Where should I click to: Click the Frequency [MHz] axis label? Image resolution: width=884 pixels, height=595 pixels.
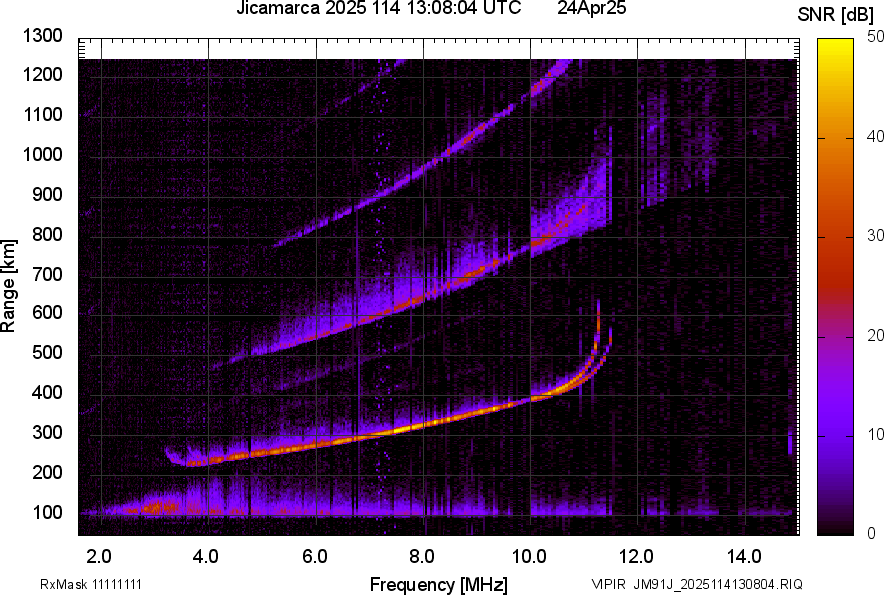(438, 584)
